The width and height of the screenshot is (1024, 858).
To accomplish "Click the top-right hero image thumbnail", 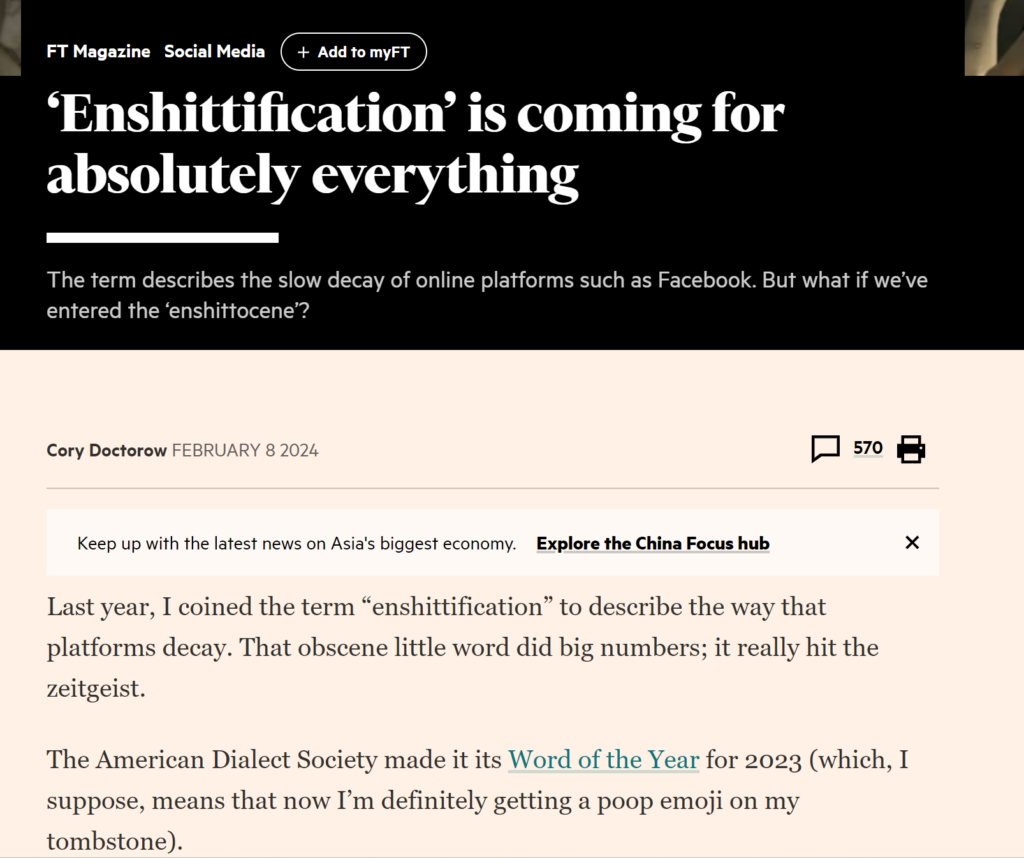I will pyautogui.click(x=994, y=38).
